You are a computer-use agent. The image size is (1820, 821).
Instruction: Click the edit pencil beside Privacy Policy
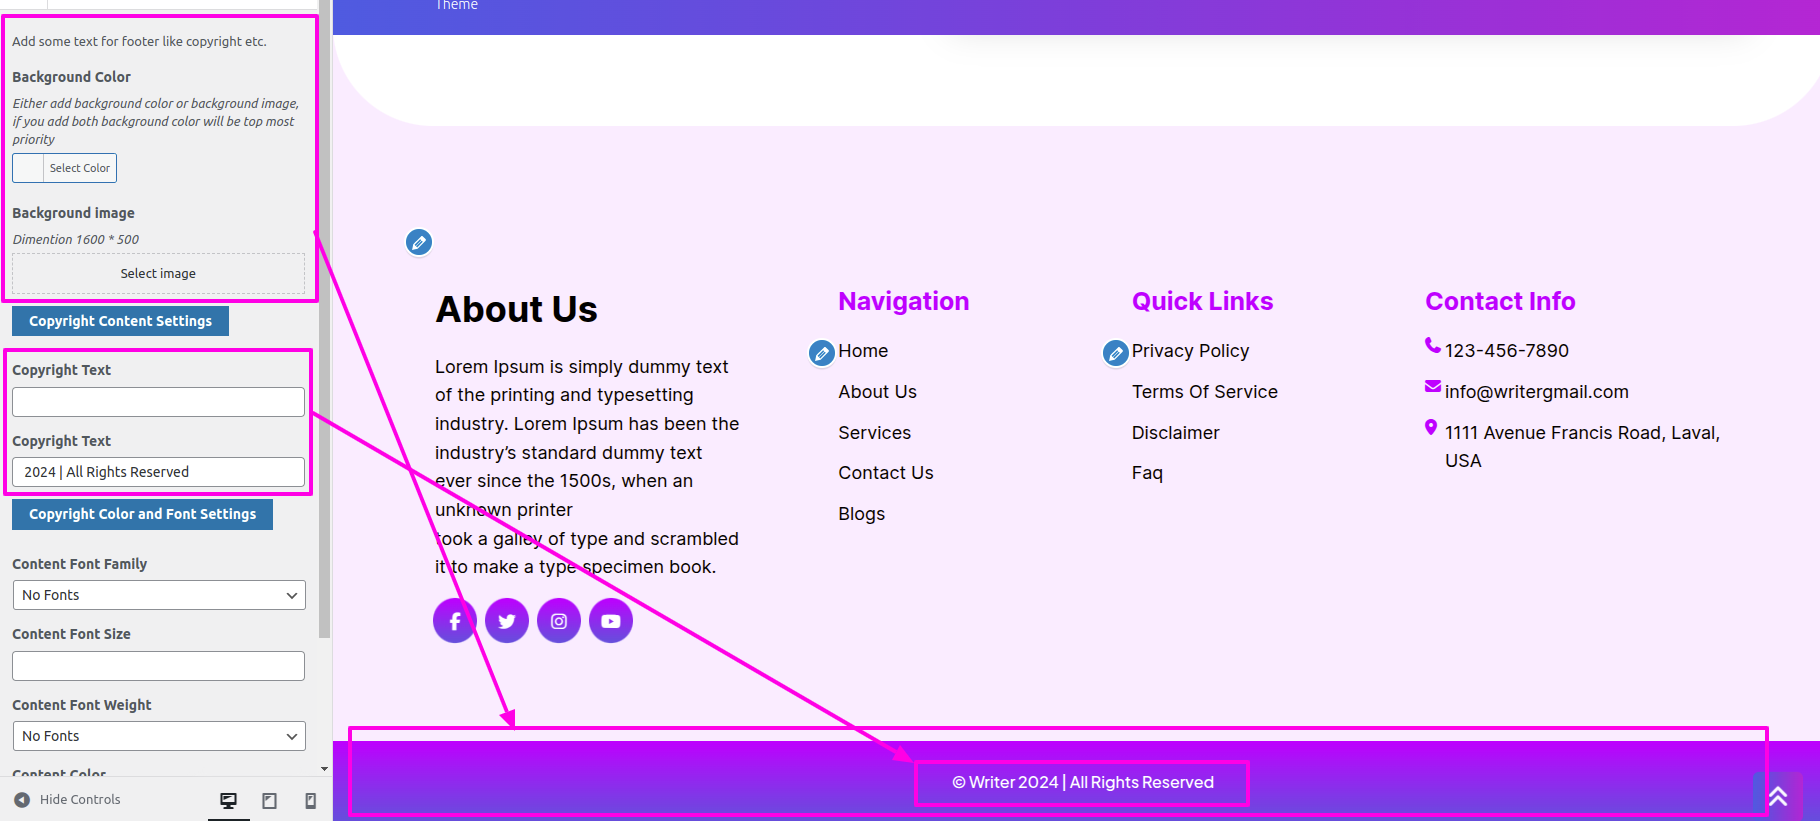[x=1115, y=353]
